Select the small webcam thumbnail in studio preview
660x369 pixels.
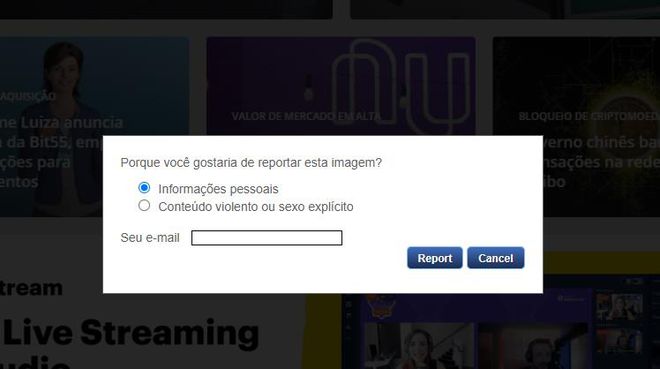(620, 306)
